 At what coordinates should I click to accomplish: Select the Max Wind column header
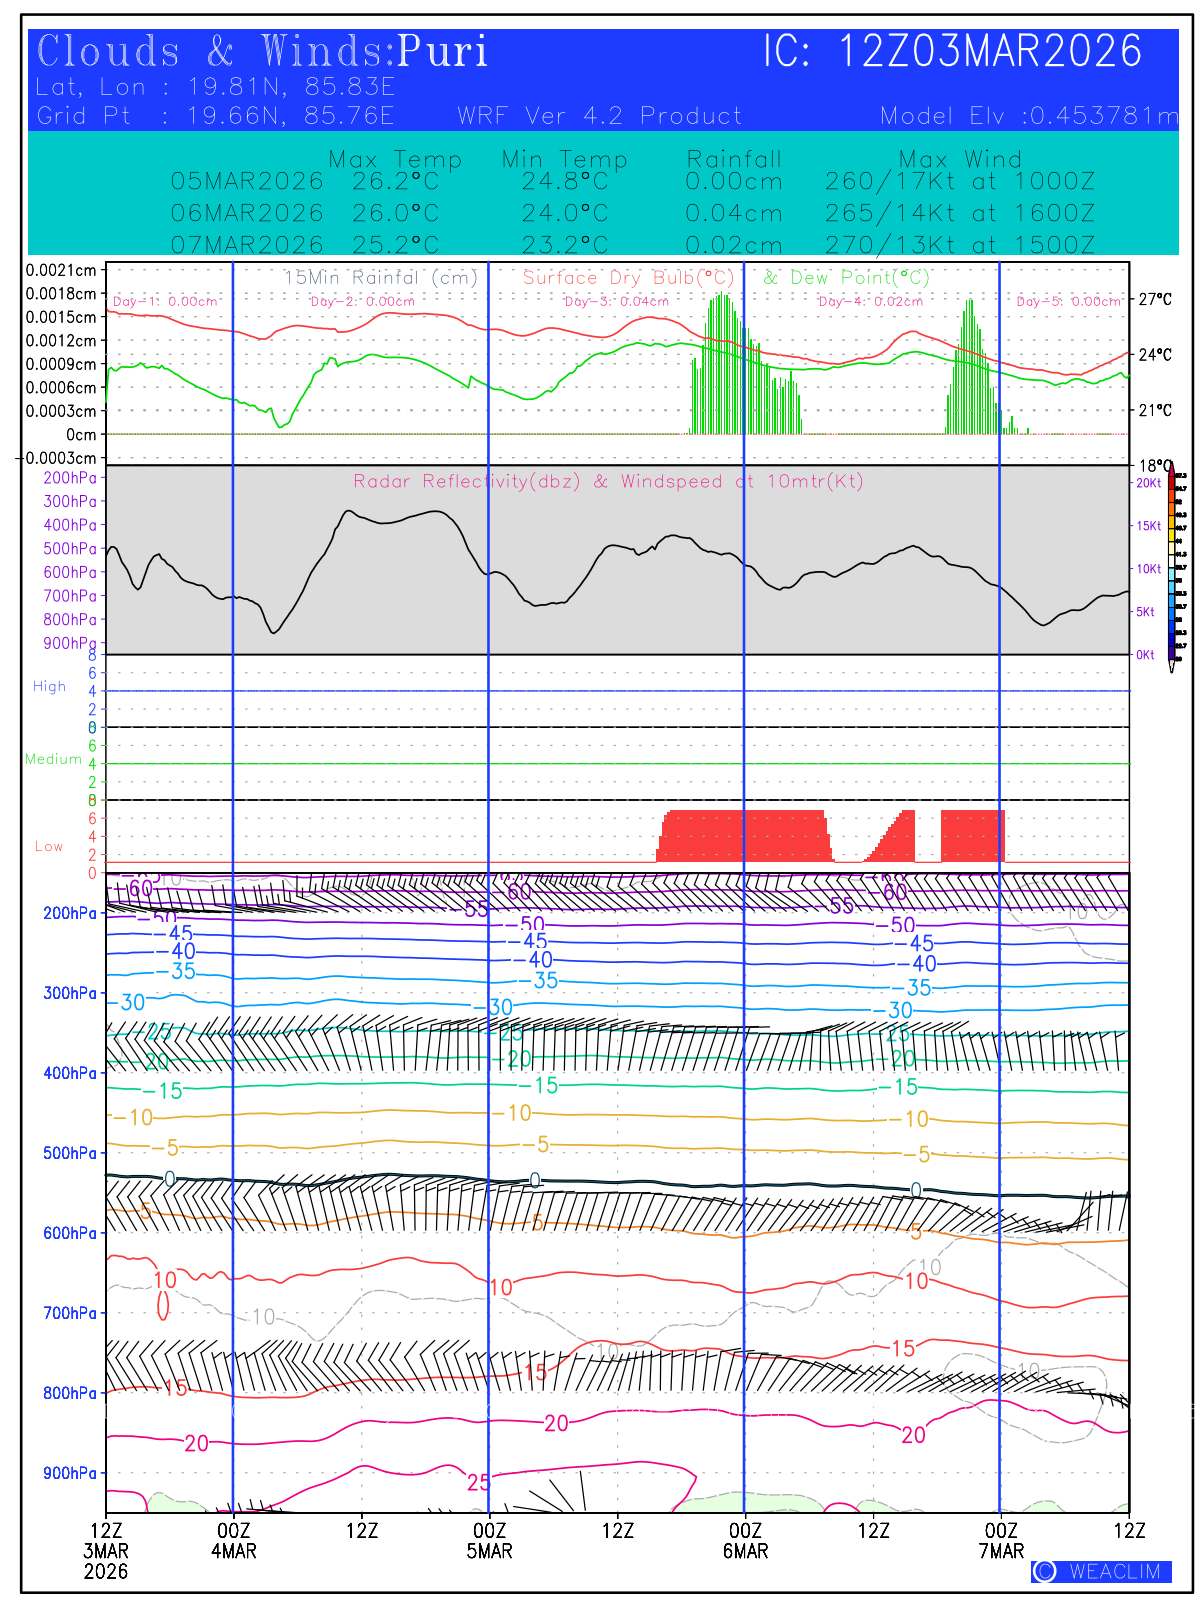(960, 159)
